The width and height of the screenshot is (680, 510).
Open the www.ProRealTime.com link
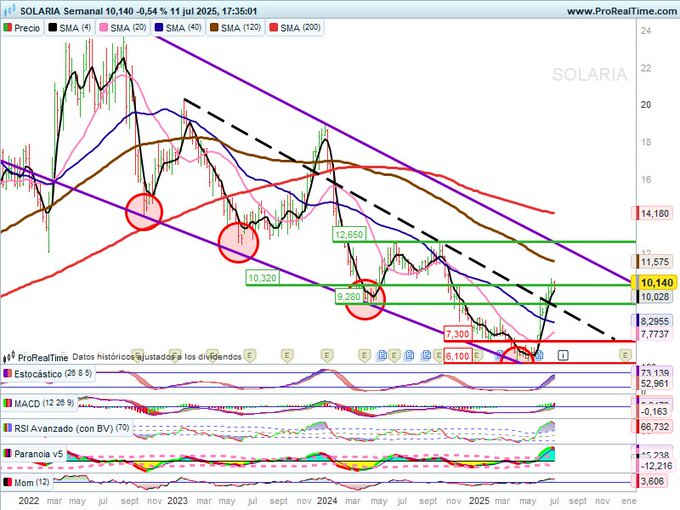[x=621, y=11]
